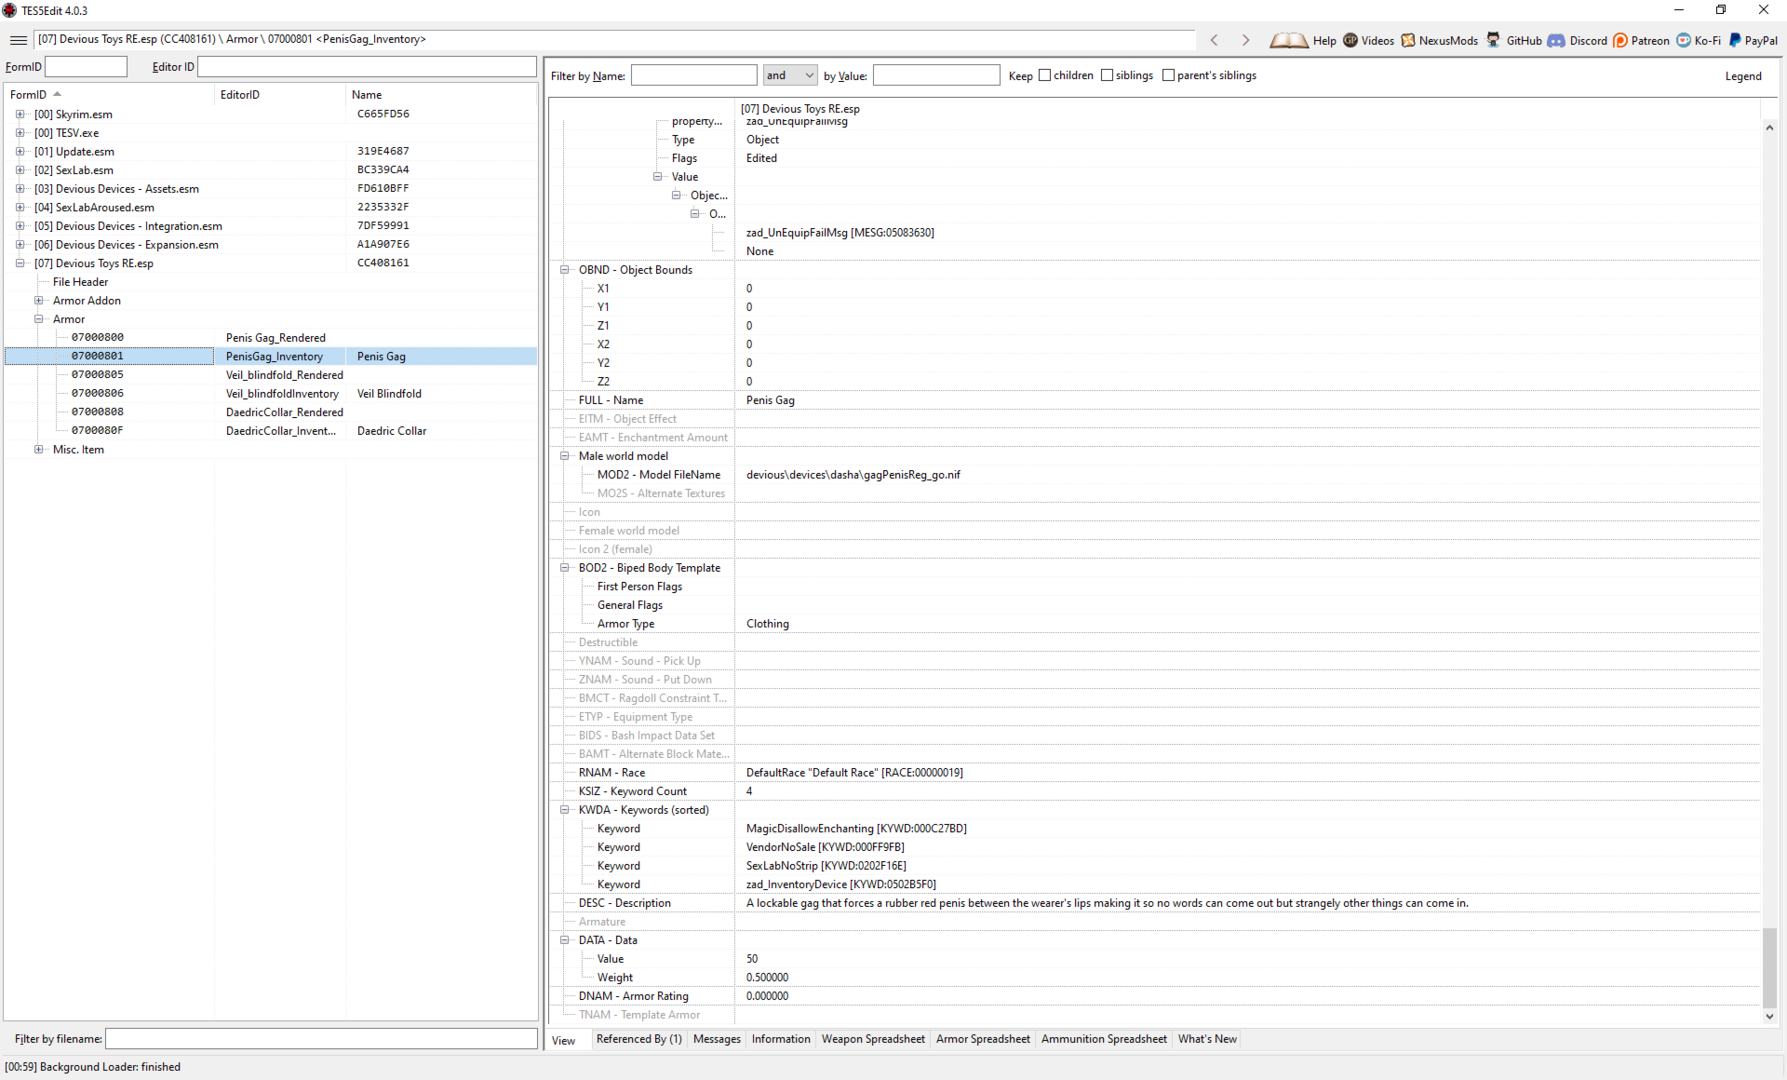Go back with the left arrow
Screen dimensions: 1787x1080
coord(1214,40)
